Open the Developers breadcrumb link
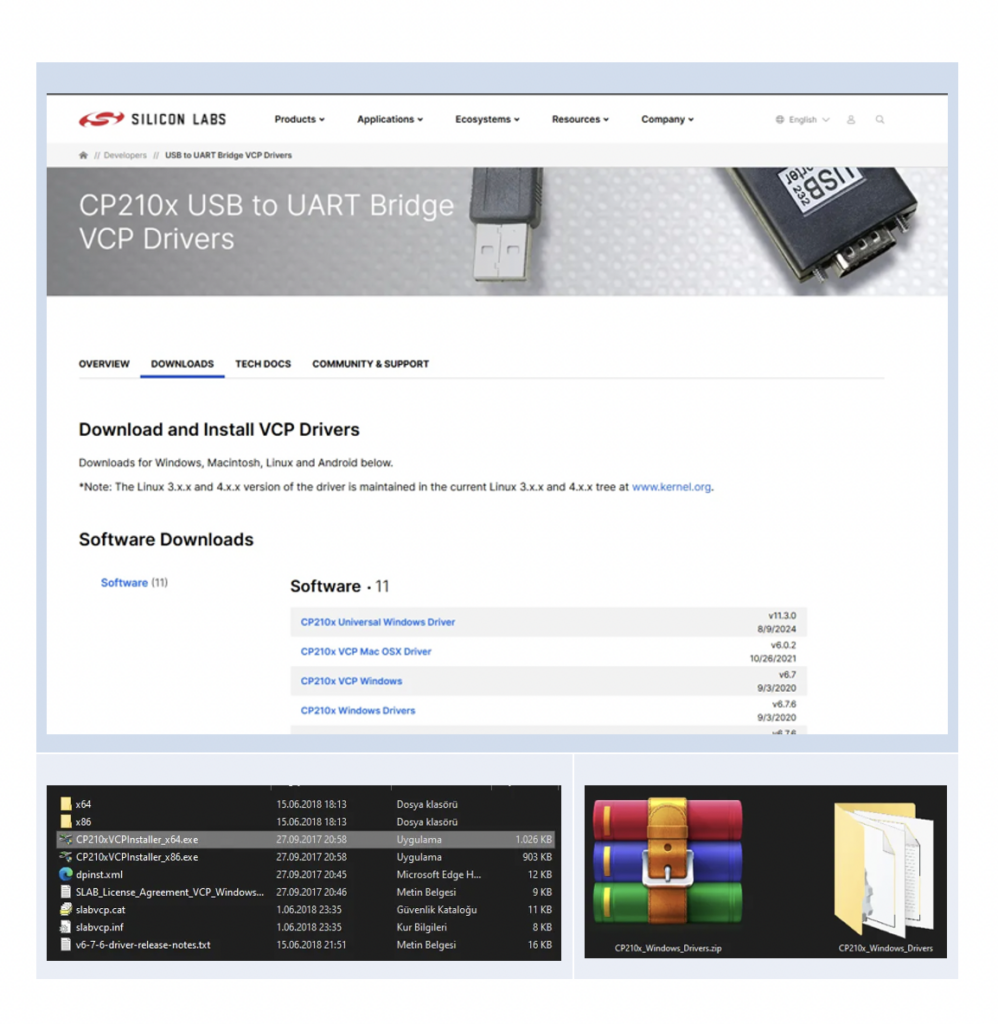 click(125, 155)
